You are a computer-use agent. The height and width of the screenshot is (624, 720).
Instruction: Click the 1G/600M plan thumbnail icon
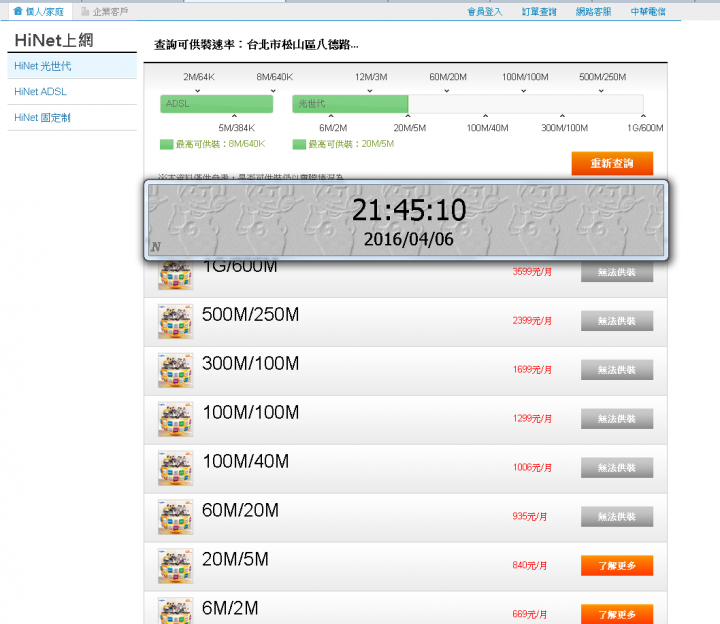coord(175,275)
